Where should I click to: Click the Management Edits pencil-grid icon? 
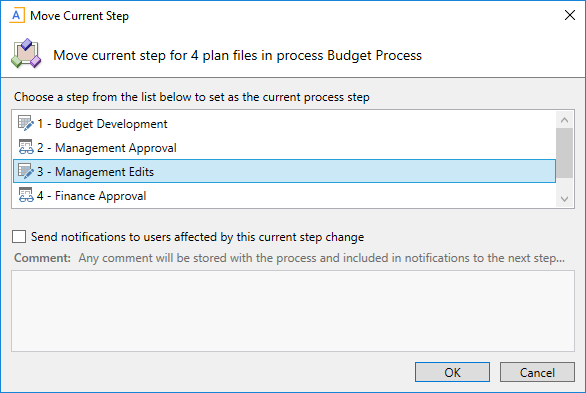(25, 171)
